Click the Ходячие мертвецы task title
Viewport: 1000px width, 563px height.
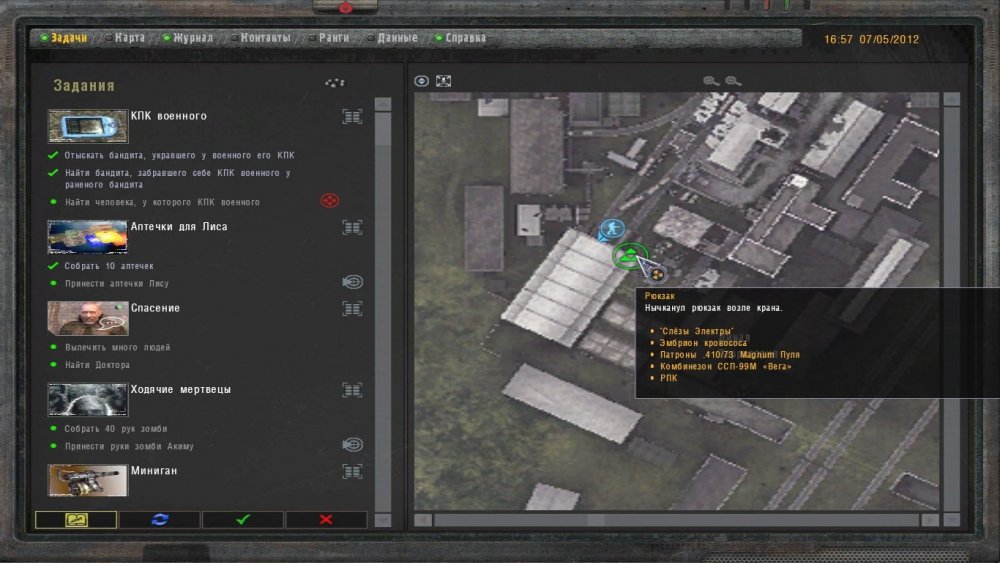pyautogui.click(x=180, y=389)
